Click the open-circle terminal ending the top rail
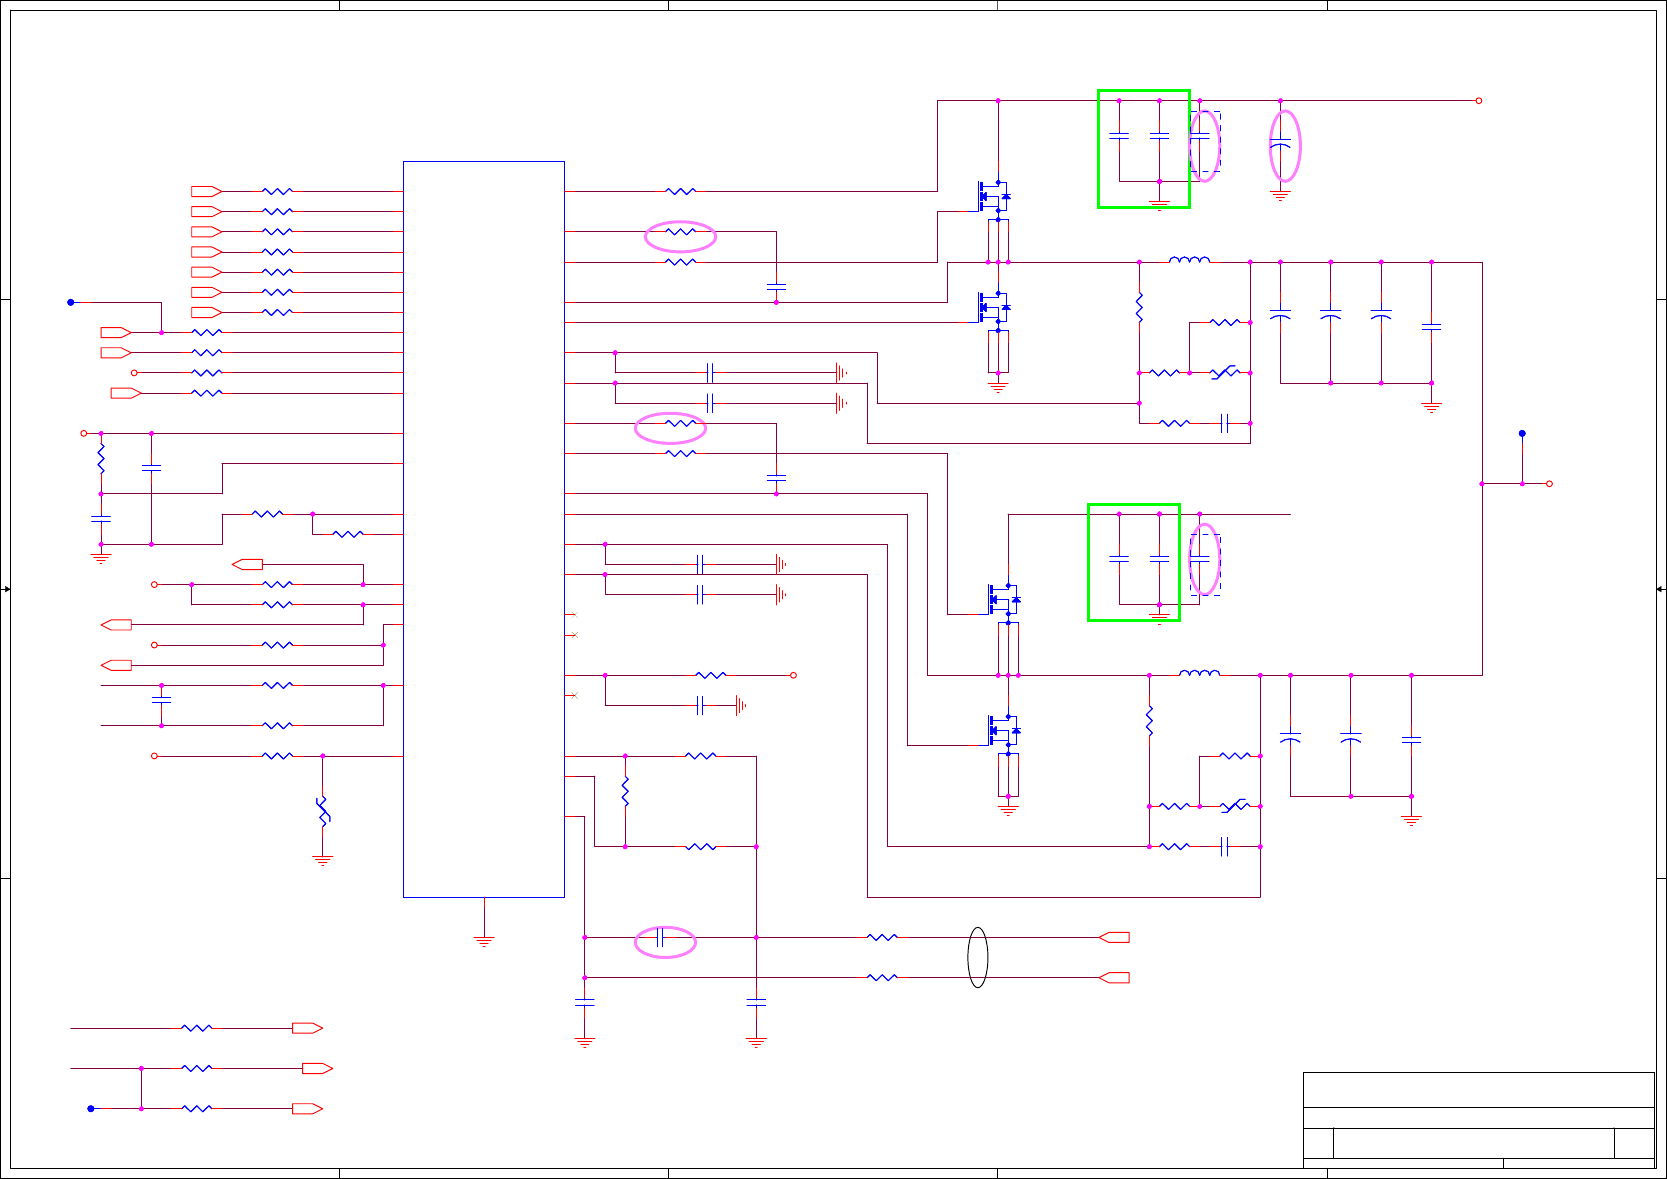1667x1179 pixels. [1479, 101]
